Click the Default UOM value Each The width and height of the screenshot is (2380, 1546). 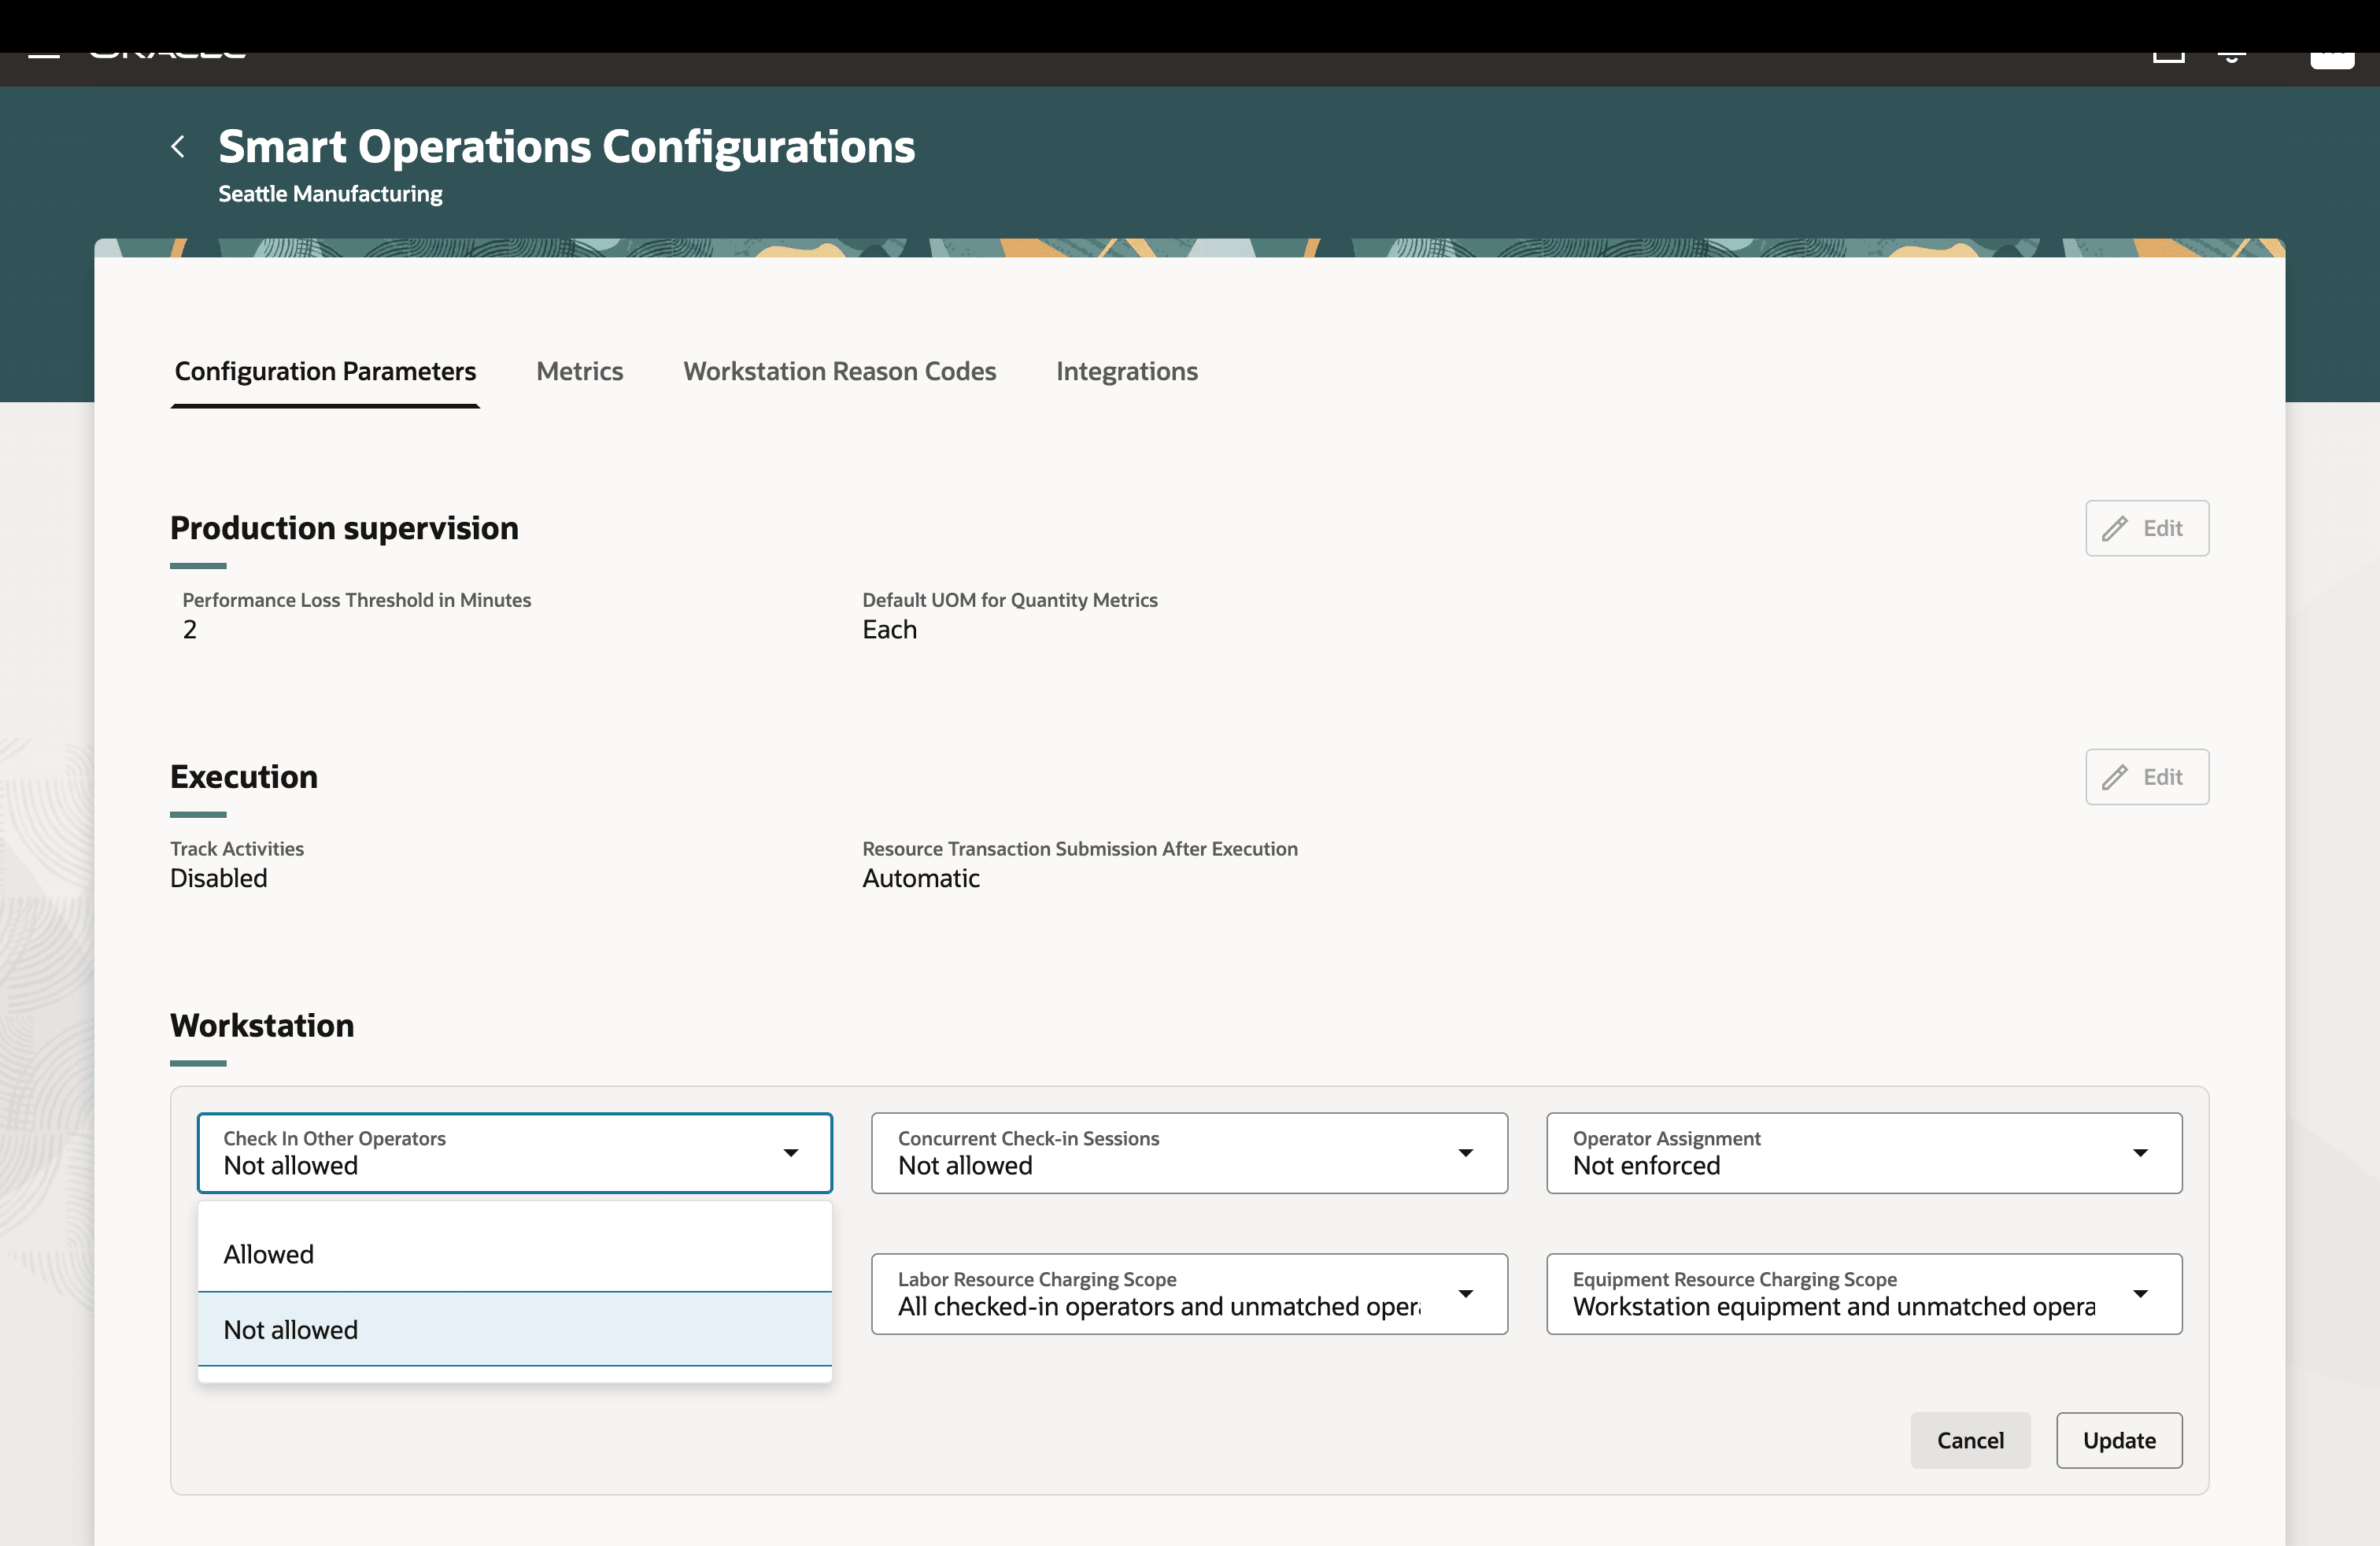(x=889, y=629)
